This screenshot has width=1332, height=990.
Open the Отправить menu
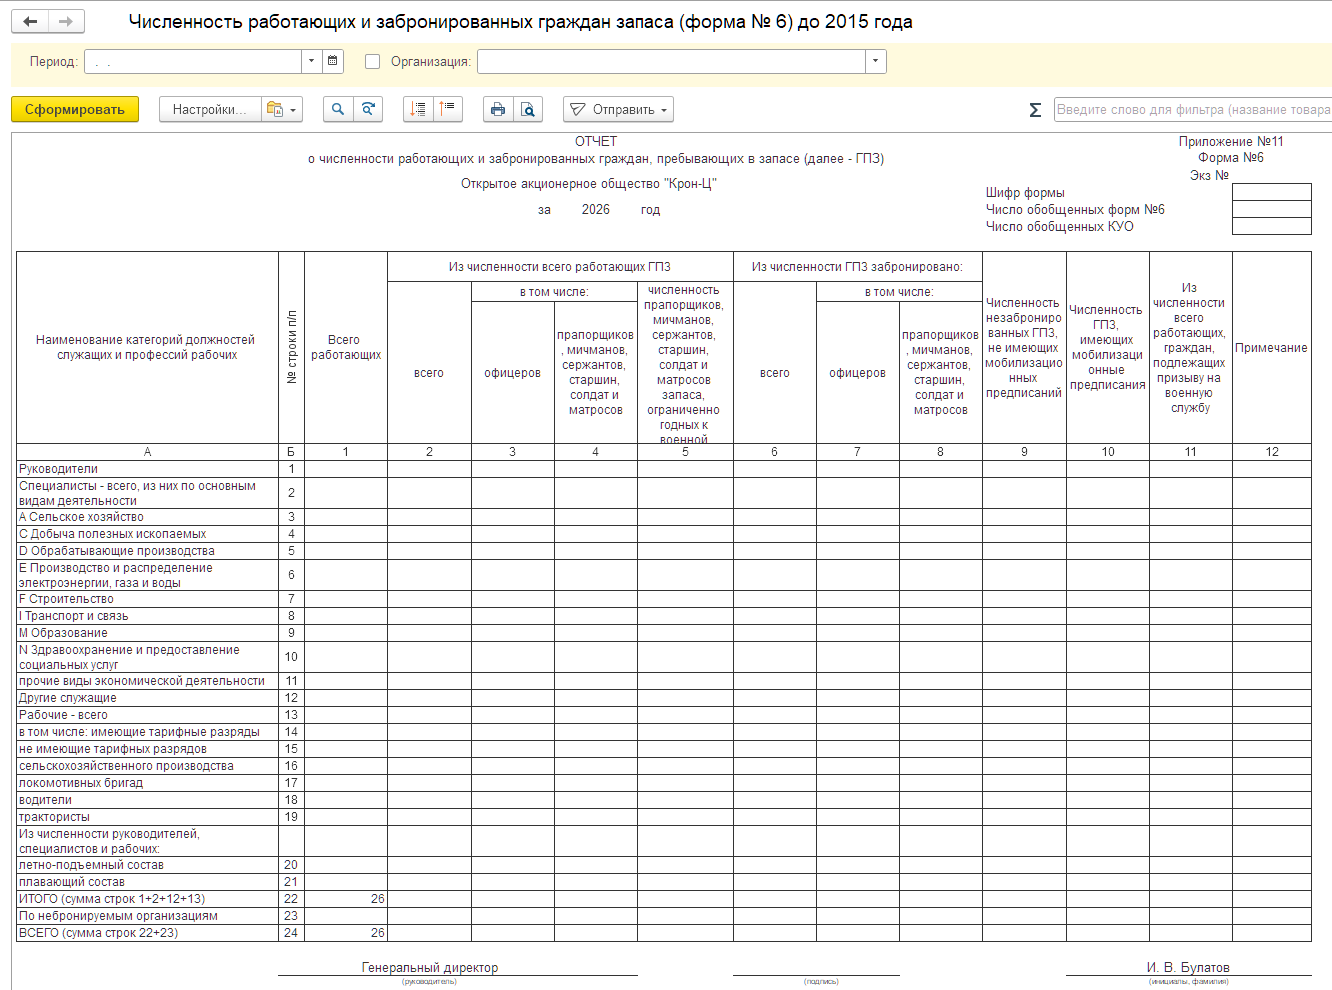click(618, 109)
